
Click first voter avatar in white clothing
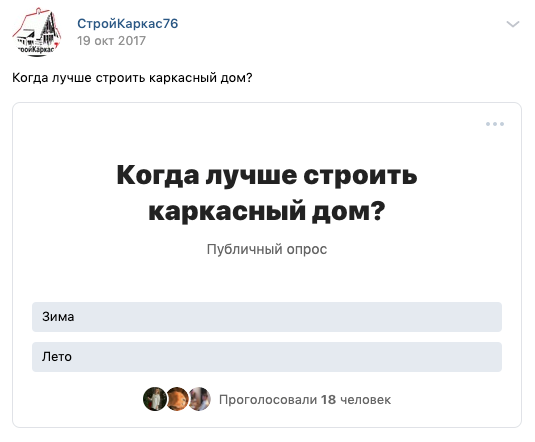point(155,399)
